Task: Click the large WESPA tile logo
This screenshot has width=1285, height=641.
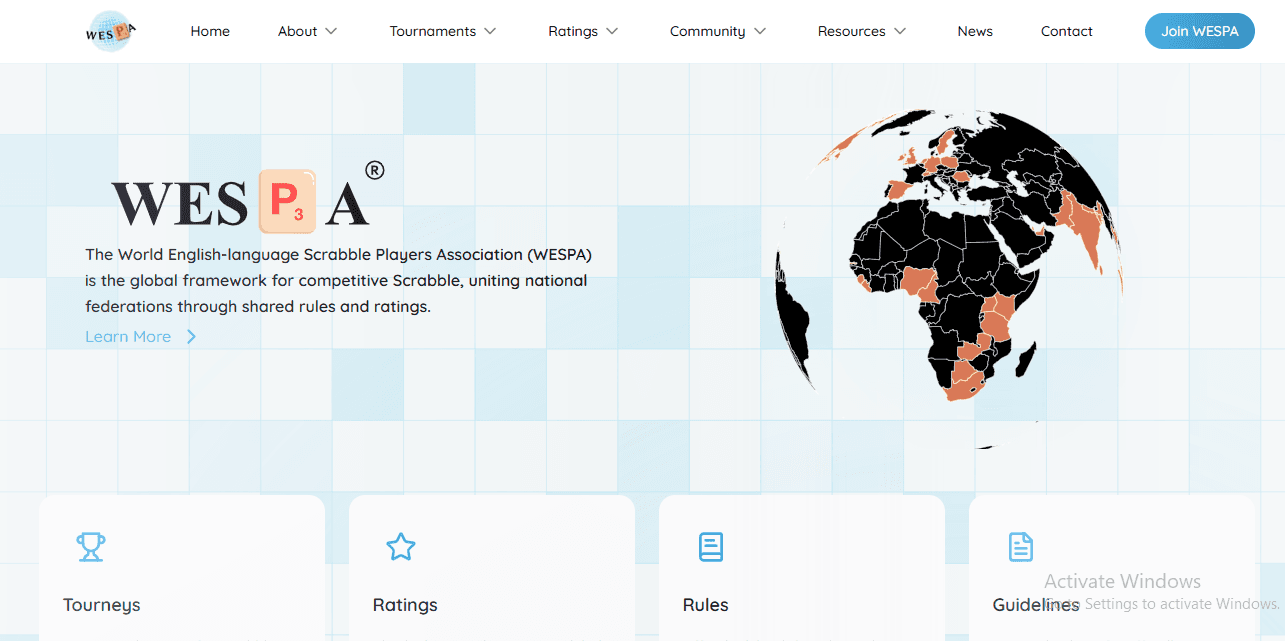Action: (240, 201)
